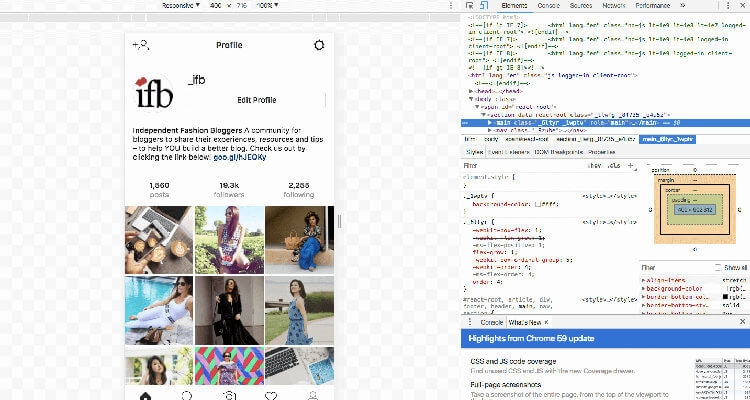Activate the inspect element picker in DevTools

pyautogui.click(x=471, y=6)
